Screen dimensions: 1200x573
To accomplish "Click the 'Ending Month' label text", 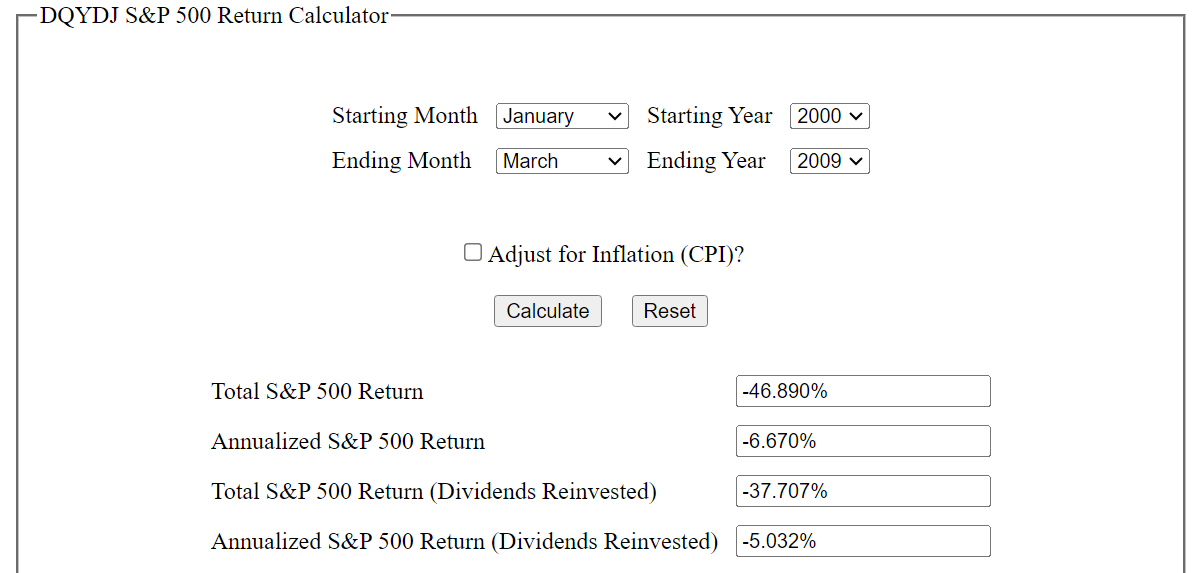I will pyautogui.click(x=402, y=161).
